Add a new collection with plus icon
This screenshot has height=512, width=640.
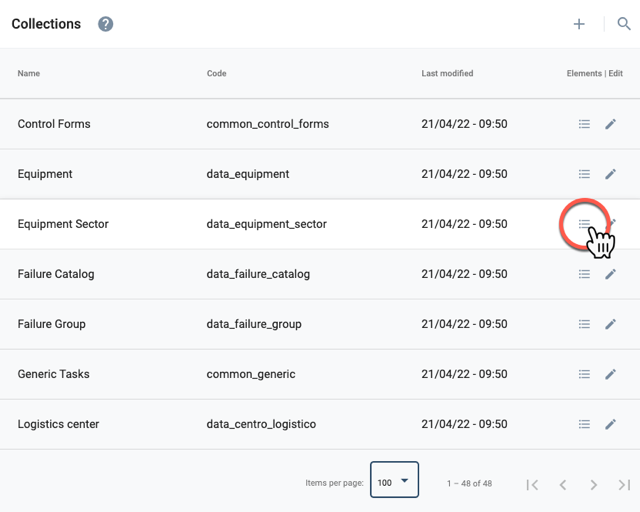(579, 24)
